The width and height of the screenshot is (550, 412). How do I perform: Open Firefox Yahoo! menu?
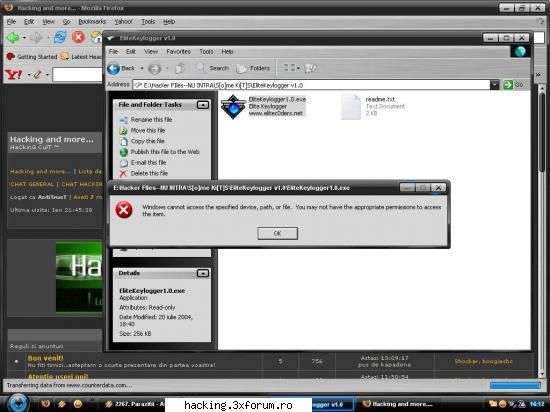[x=123, y=22]
